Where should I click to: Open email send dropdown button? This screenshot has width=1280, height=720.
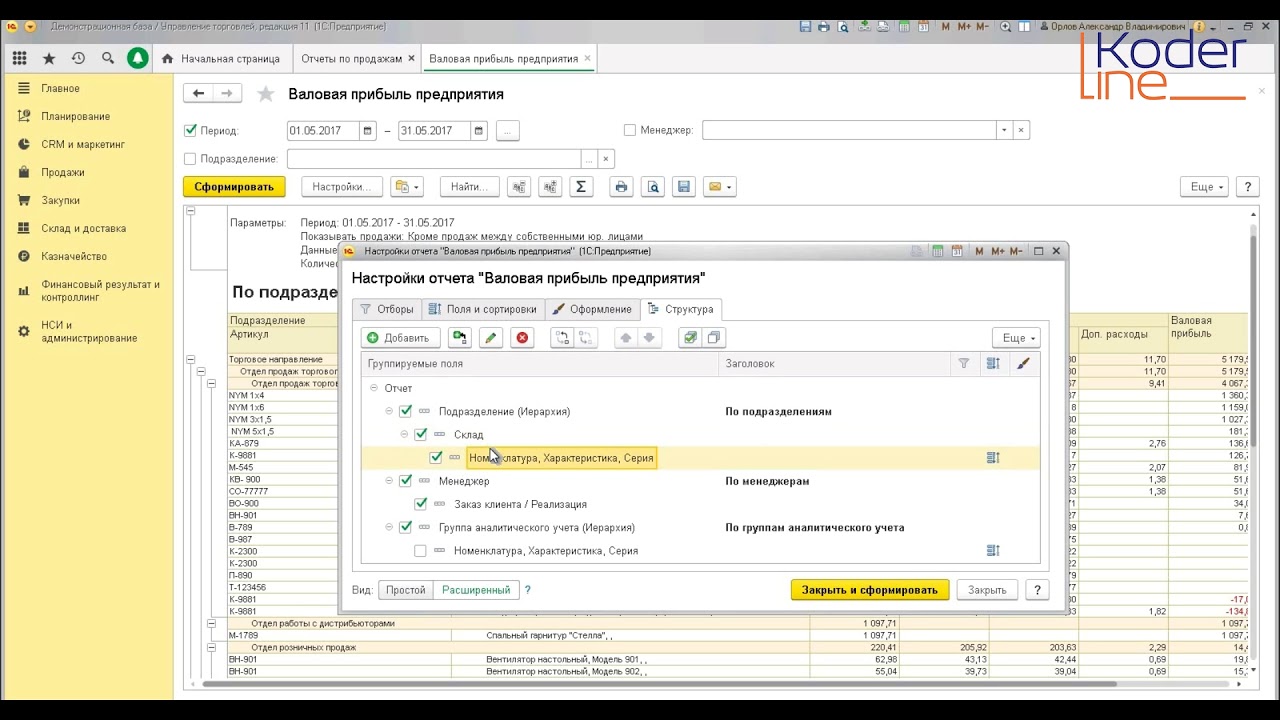point(719,187)
